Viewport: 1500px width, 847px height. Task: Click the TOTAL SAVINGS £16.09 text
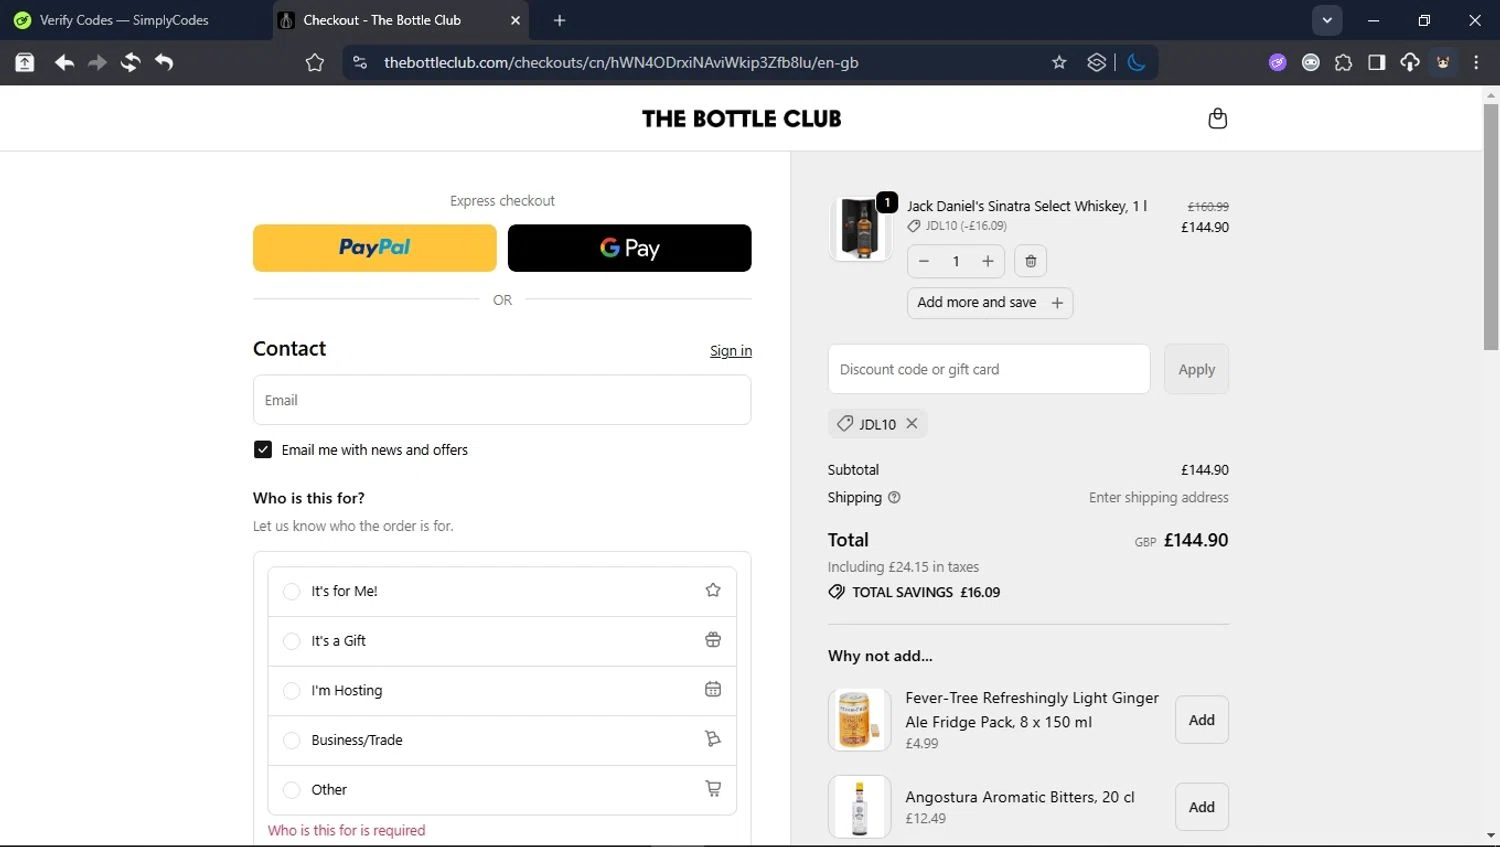[926, 592]
